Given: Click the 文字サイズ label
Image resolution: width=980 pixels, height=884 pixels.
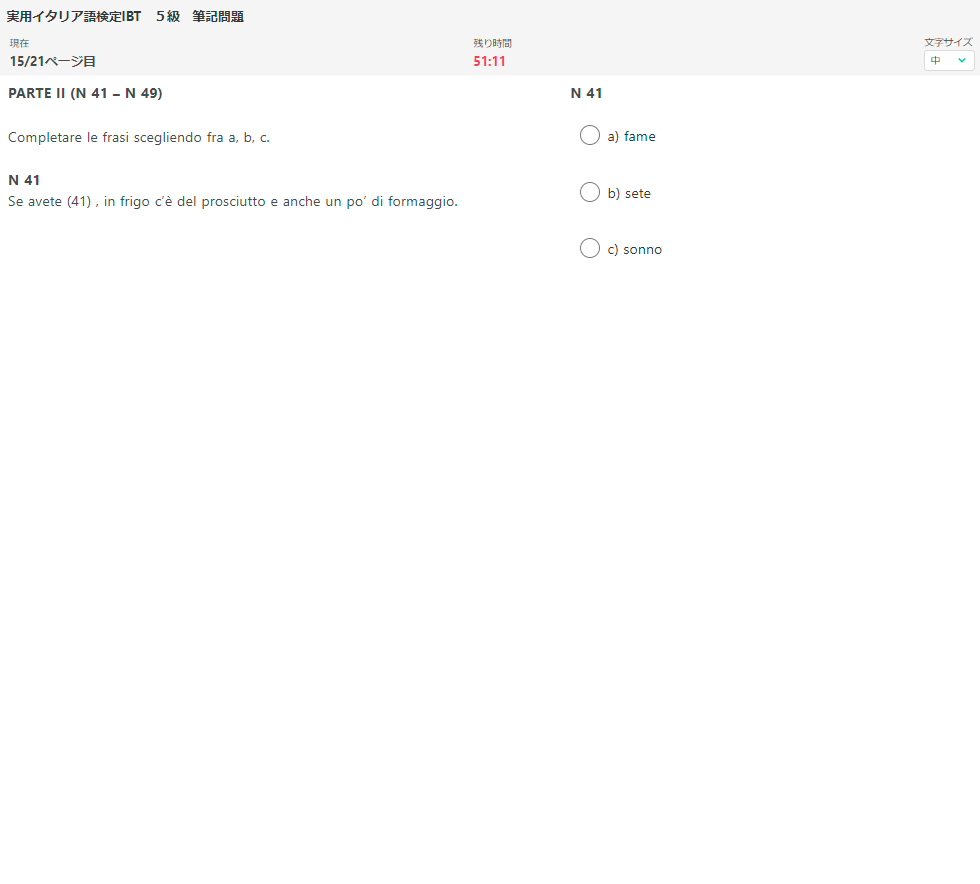Looking at the screenshot, I should 949,42.
